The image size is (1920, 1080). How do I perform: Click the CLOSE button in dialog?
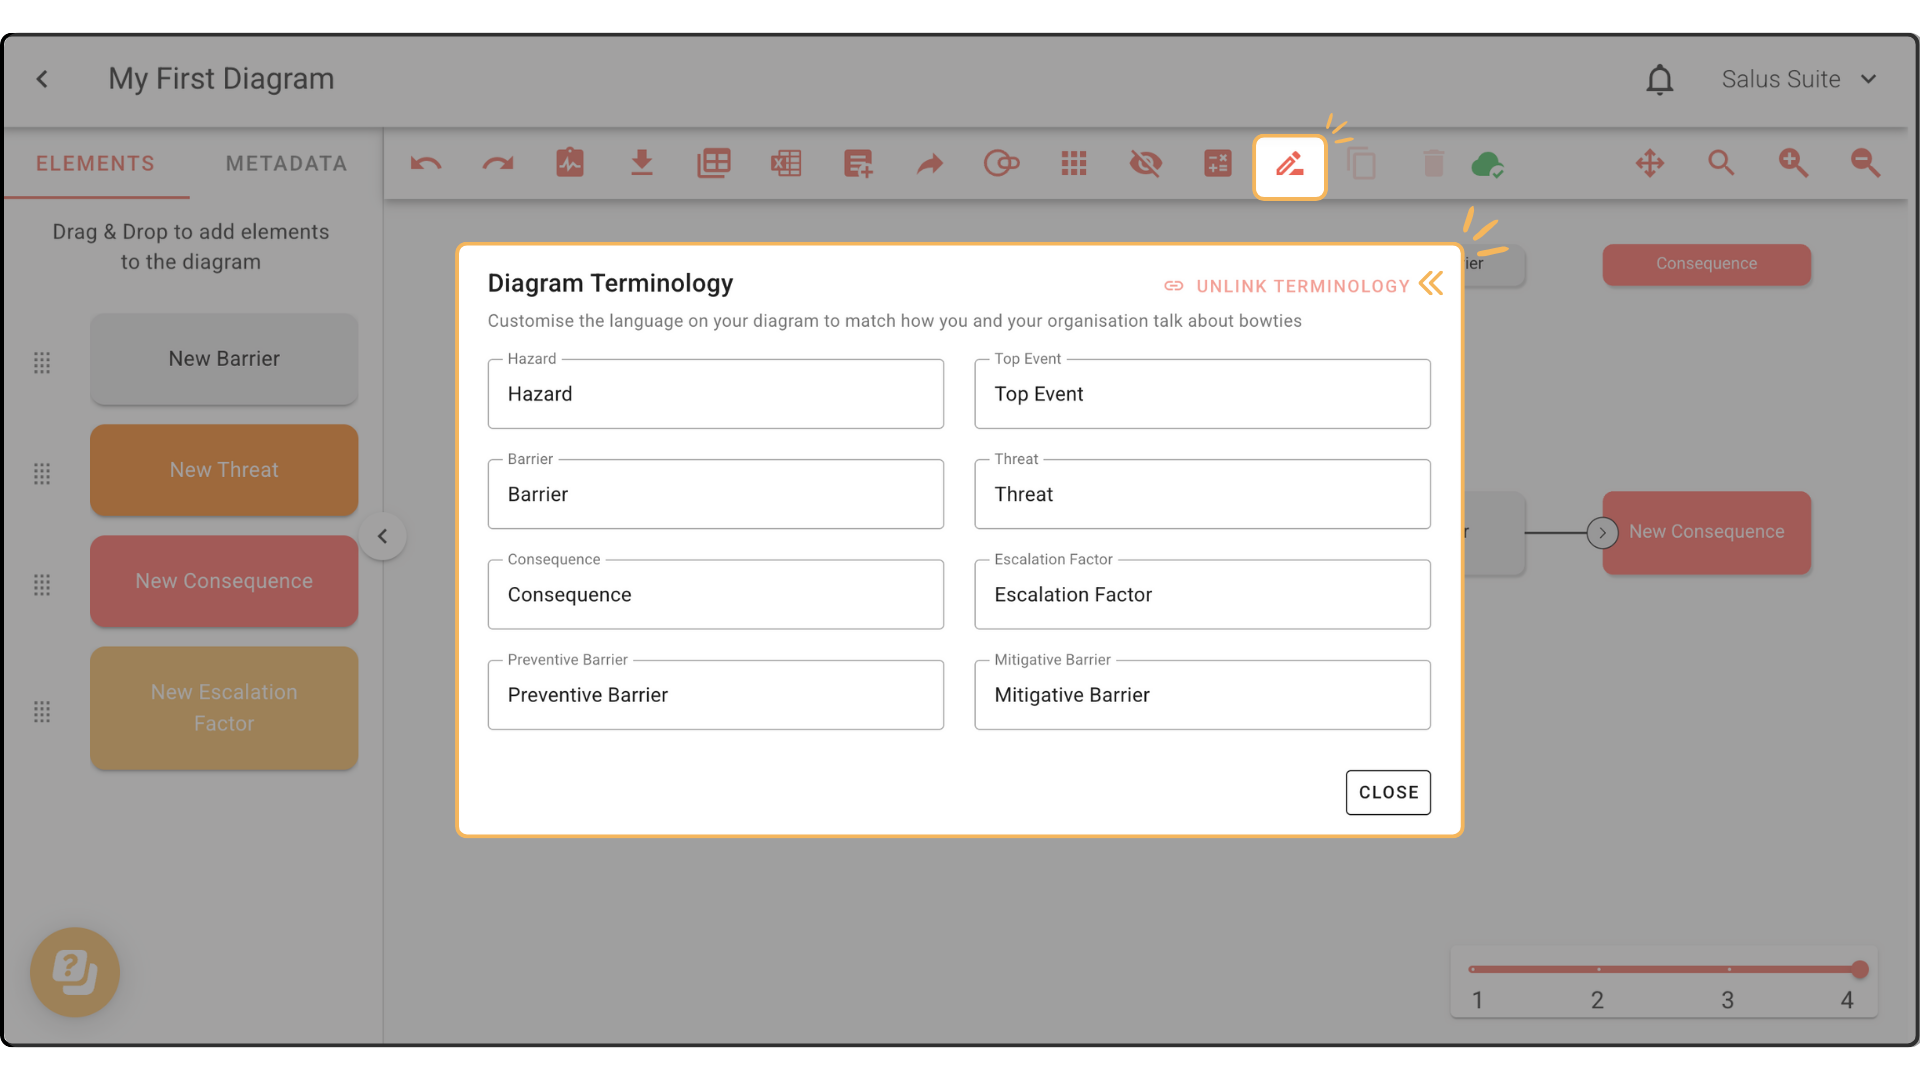[x=1387, y=792]
